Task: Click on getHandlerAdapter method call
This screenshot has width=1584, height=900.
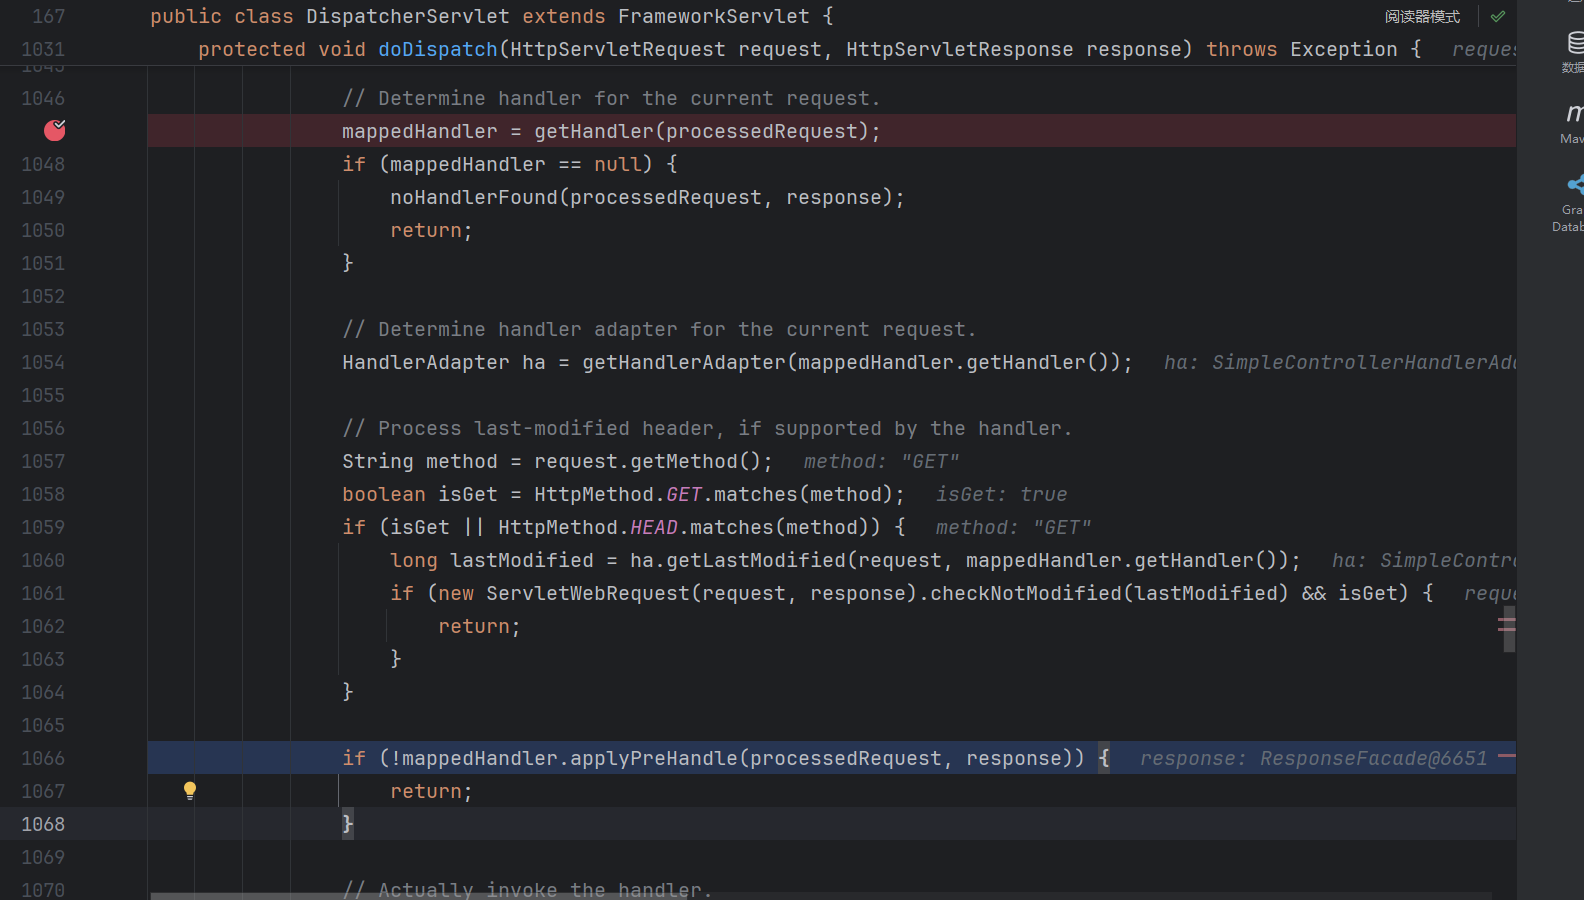Action: [x=684, y=362]
